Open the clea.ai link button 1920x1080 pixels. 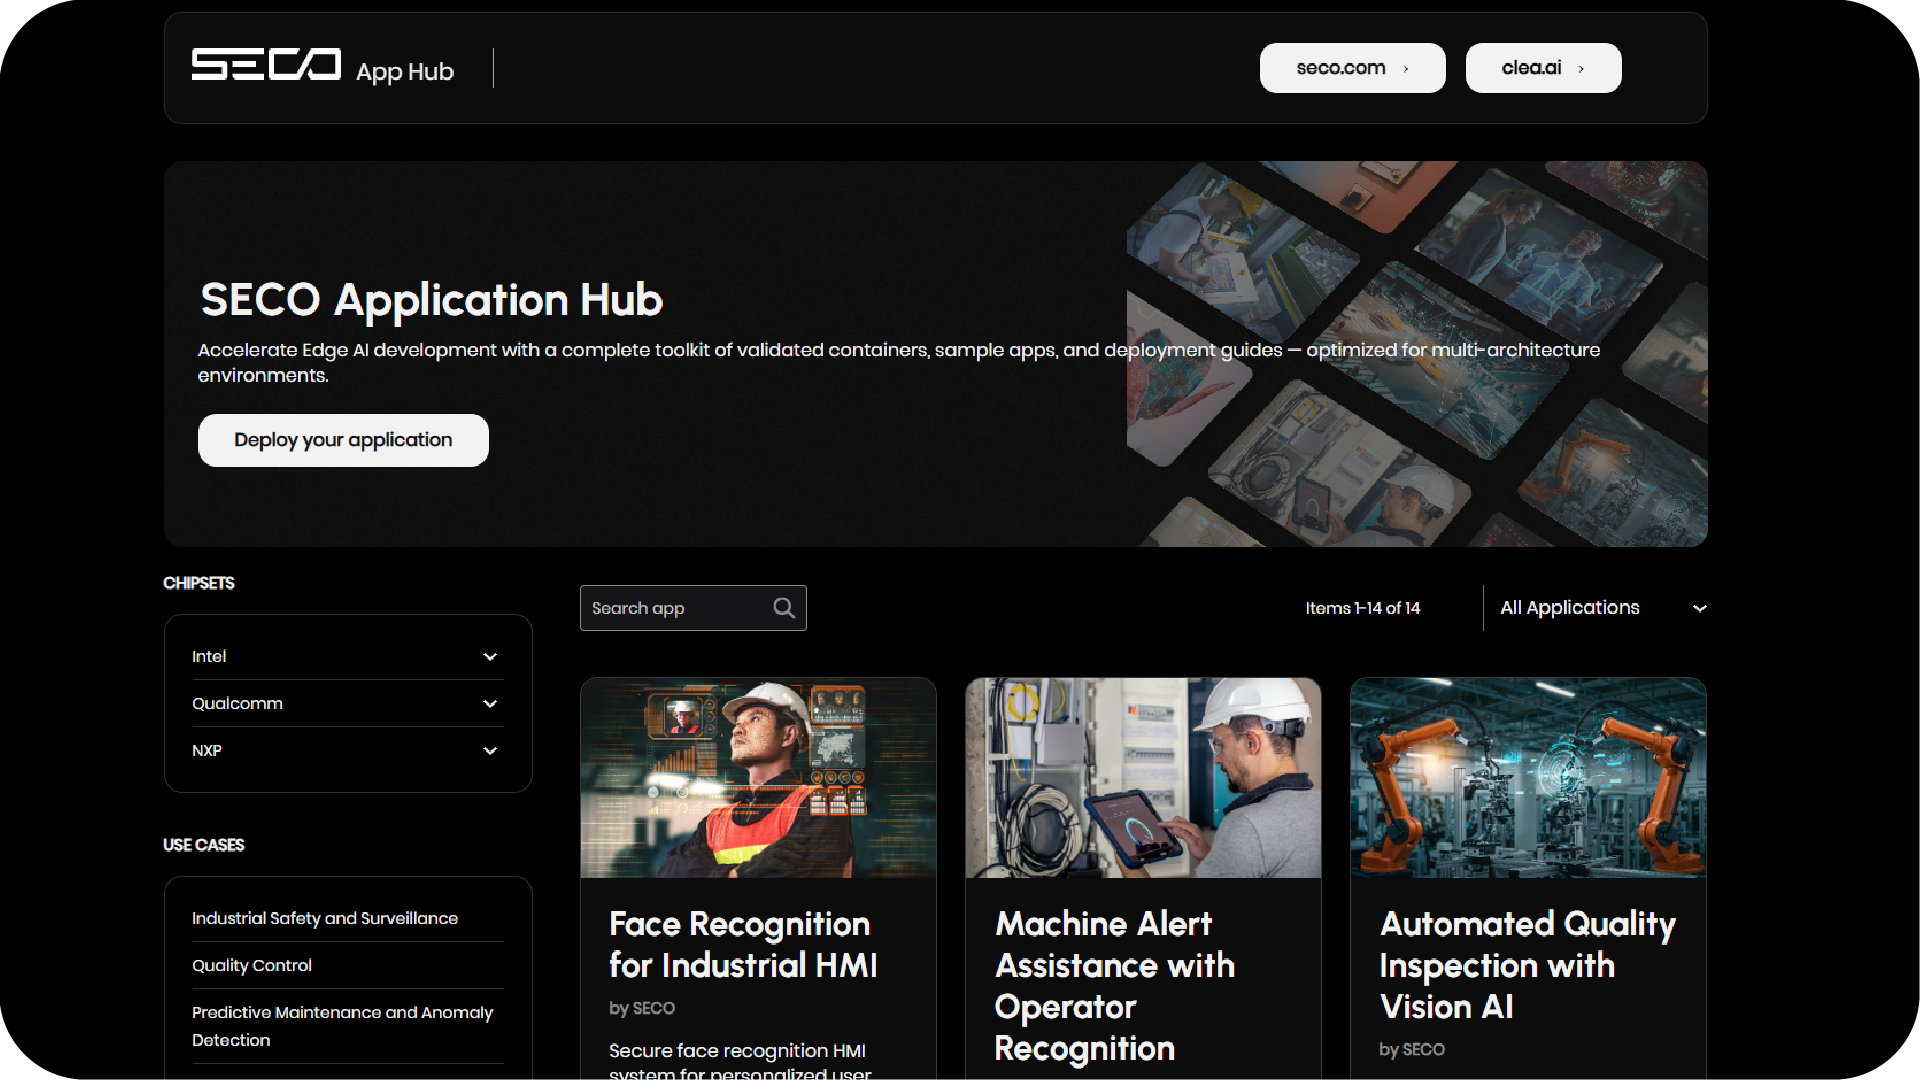point(1531,68)
